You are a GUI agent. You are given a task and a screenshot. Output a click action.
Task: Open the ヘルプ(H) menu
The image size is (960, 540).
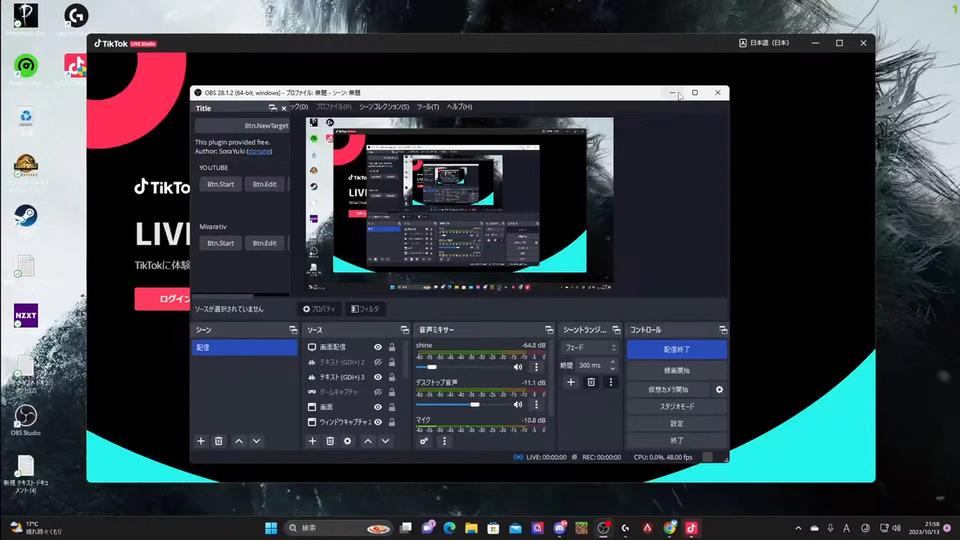pos(459,107)
